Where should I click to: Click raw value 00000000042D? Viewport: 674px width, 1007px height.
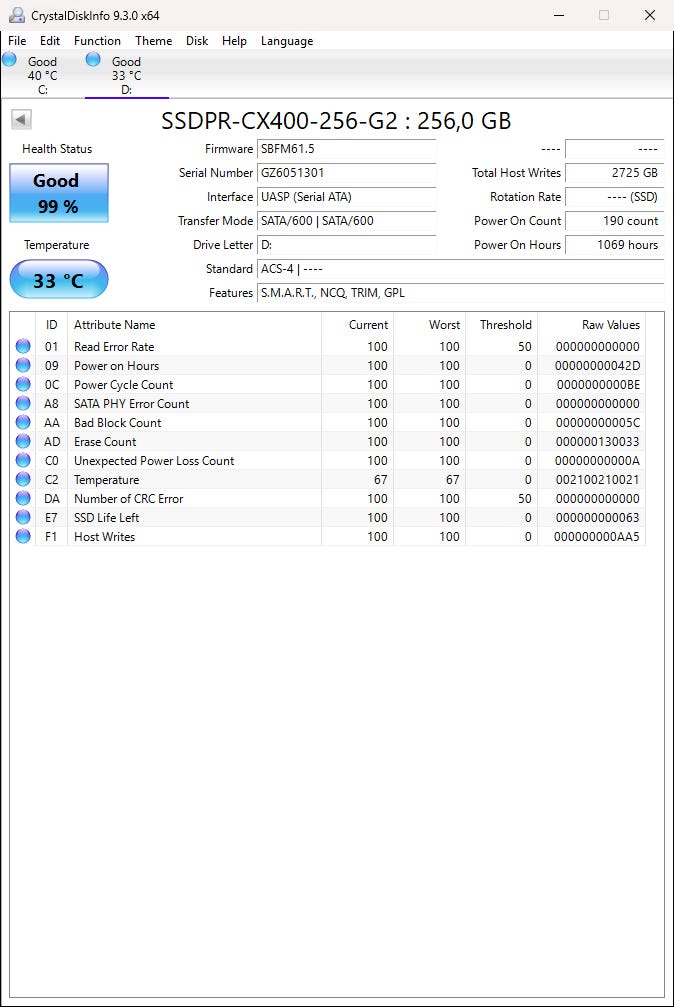tap(598, 365)
